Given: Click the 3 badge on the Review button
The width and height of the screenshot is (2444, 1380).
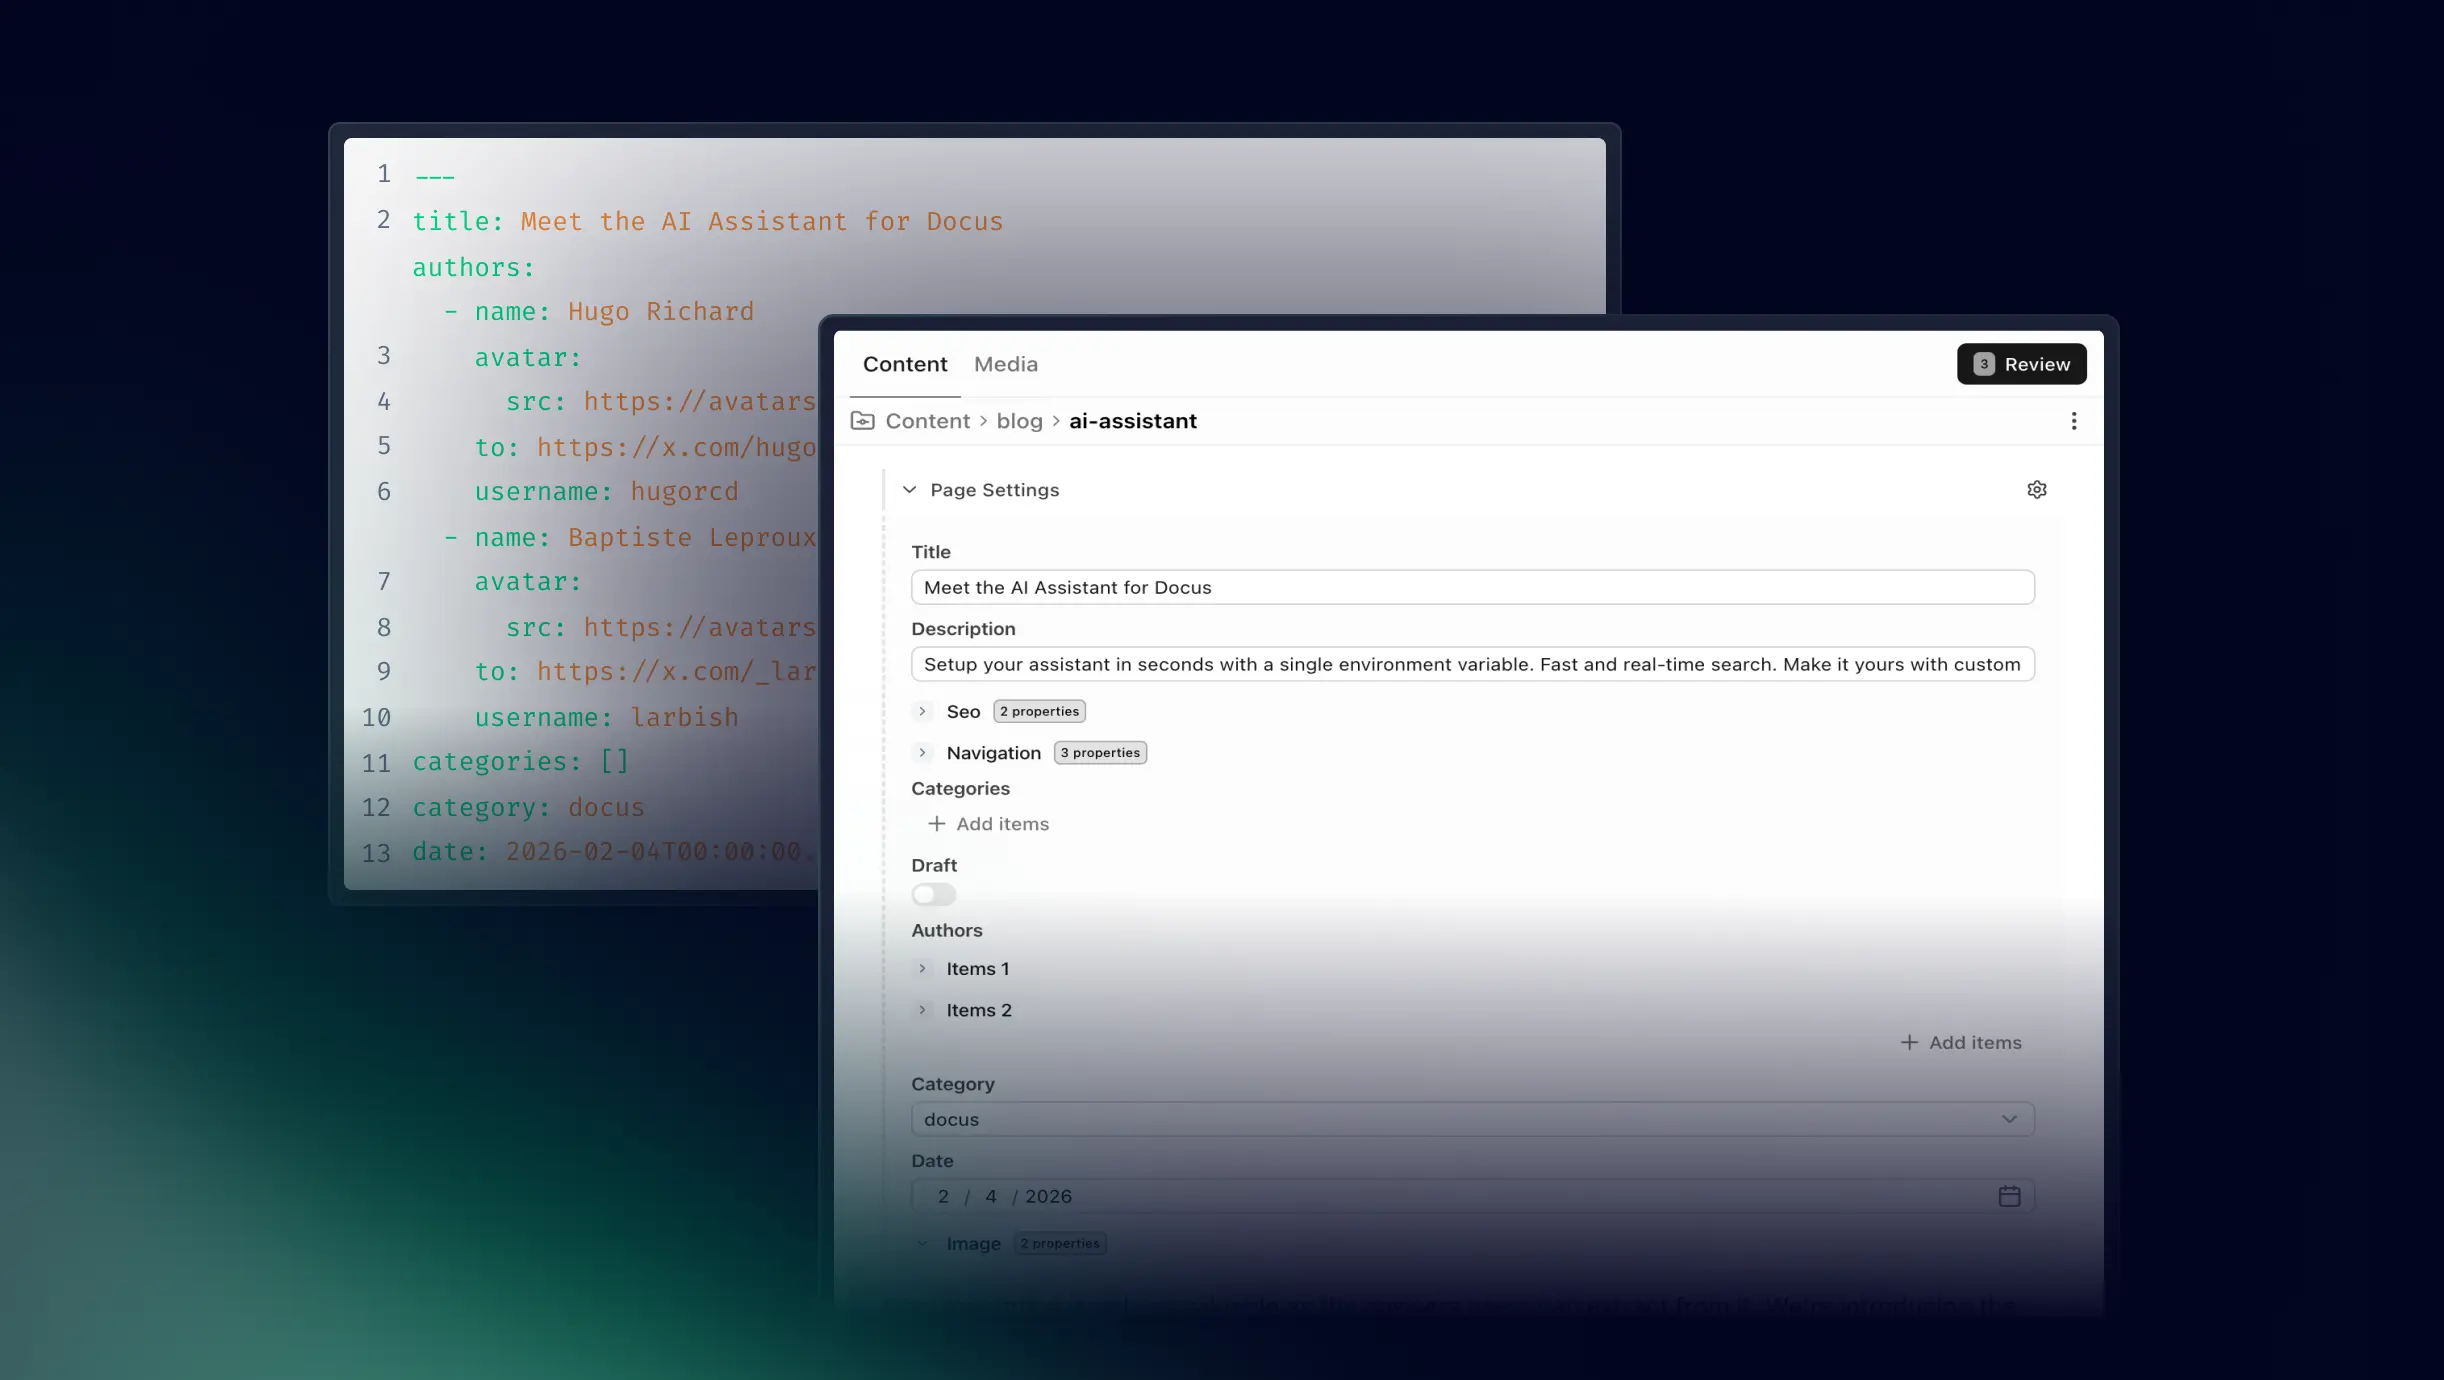Looking at the screenshot, I should tap(1984, 364).
